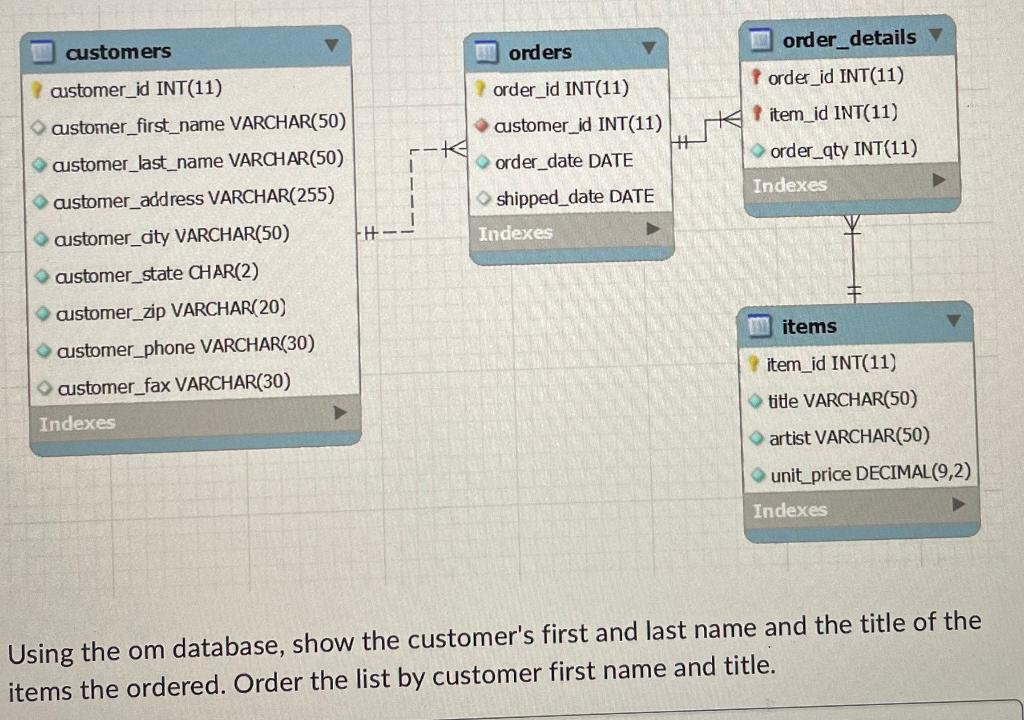Click the customers table icon
The height and width of the screenshot is (720, 1024).
pos(42,51)
